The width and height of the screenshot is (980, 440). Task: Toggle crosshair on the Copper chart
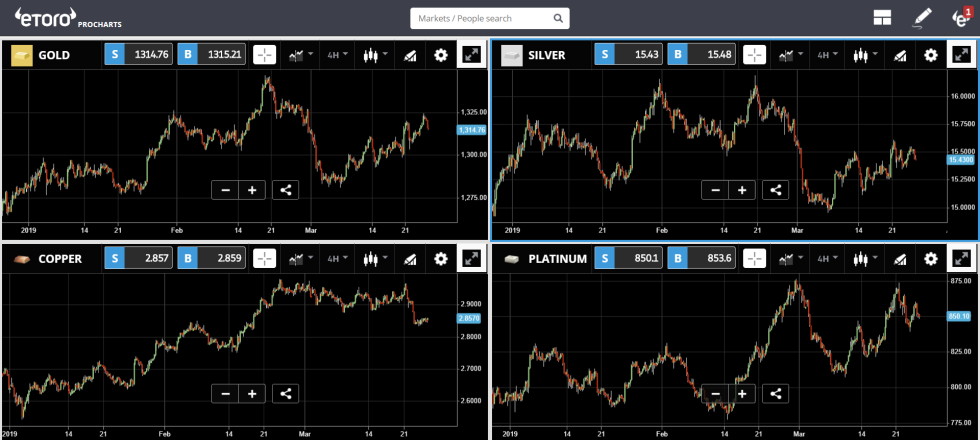[x=265, y=259]
